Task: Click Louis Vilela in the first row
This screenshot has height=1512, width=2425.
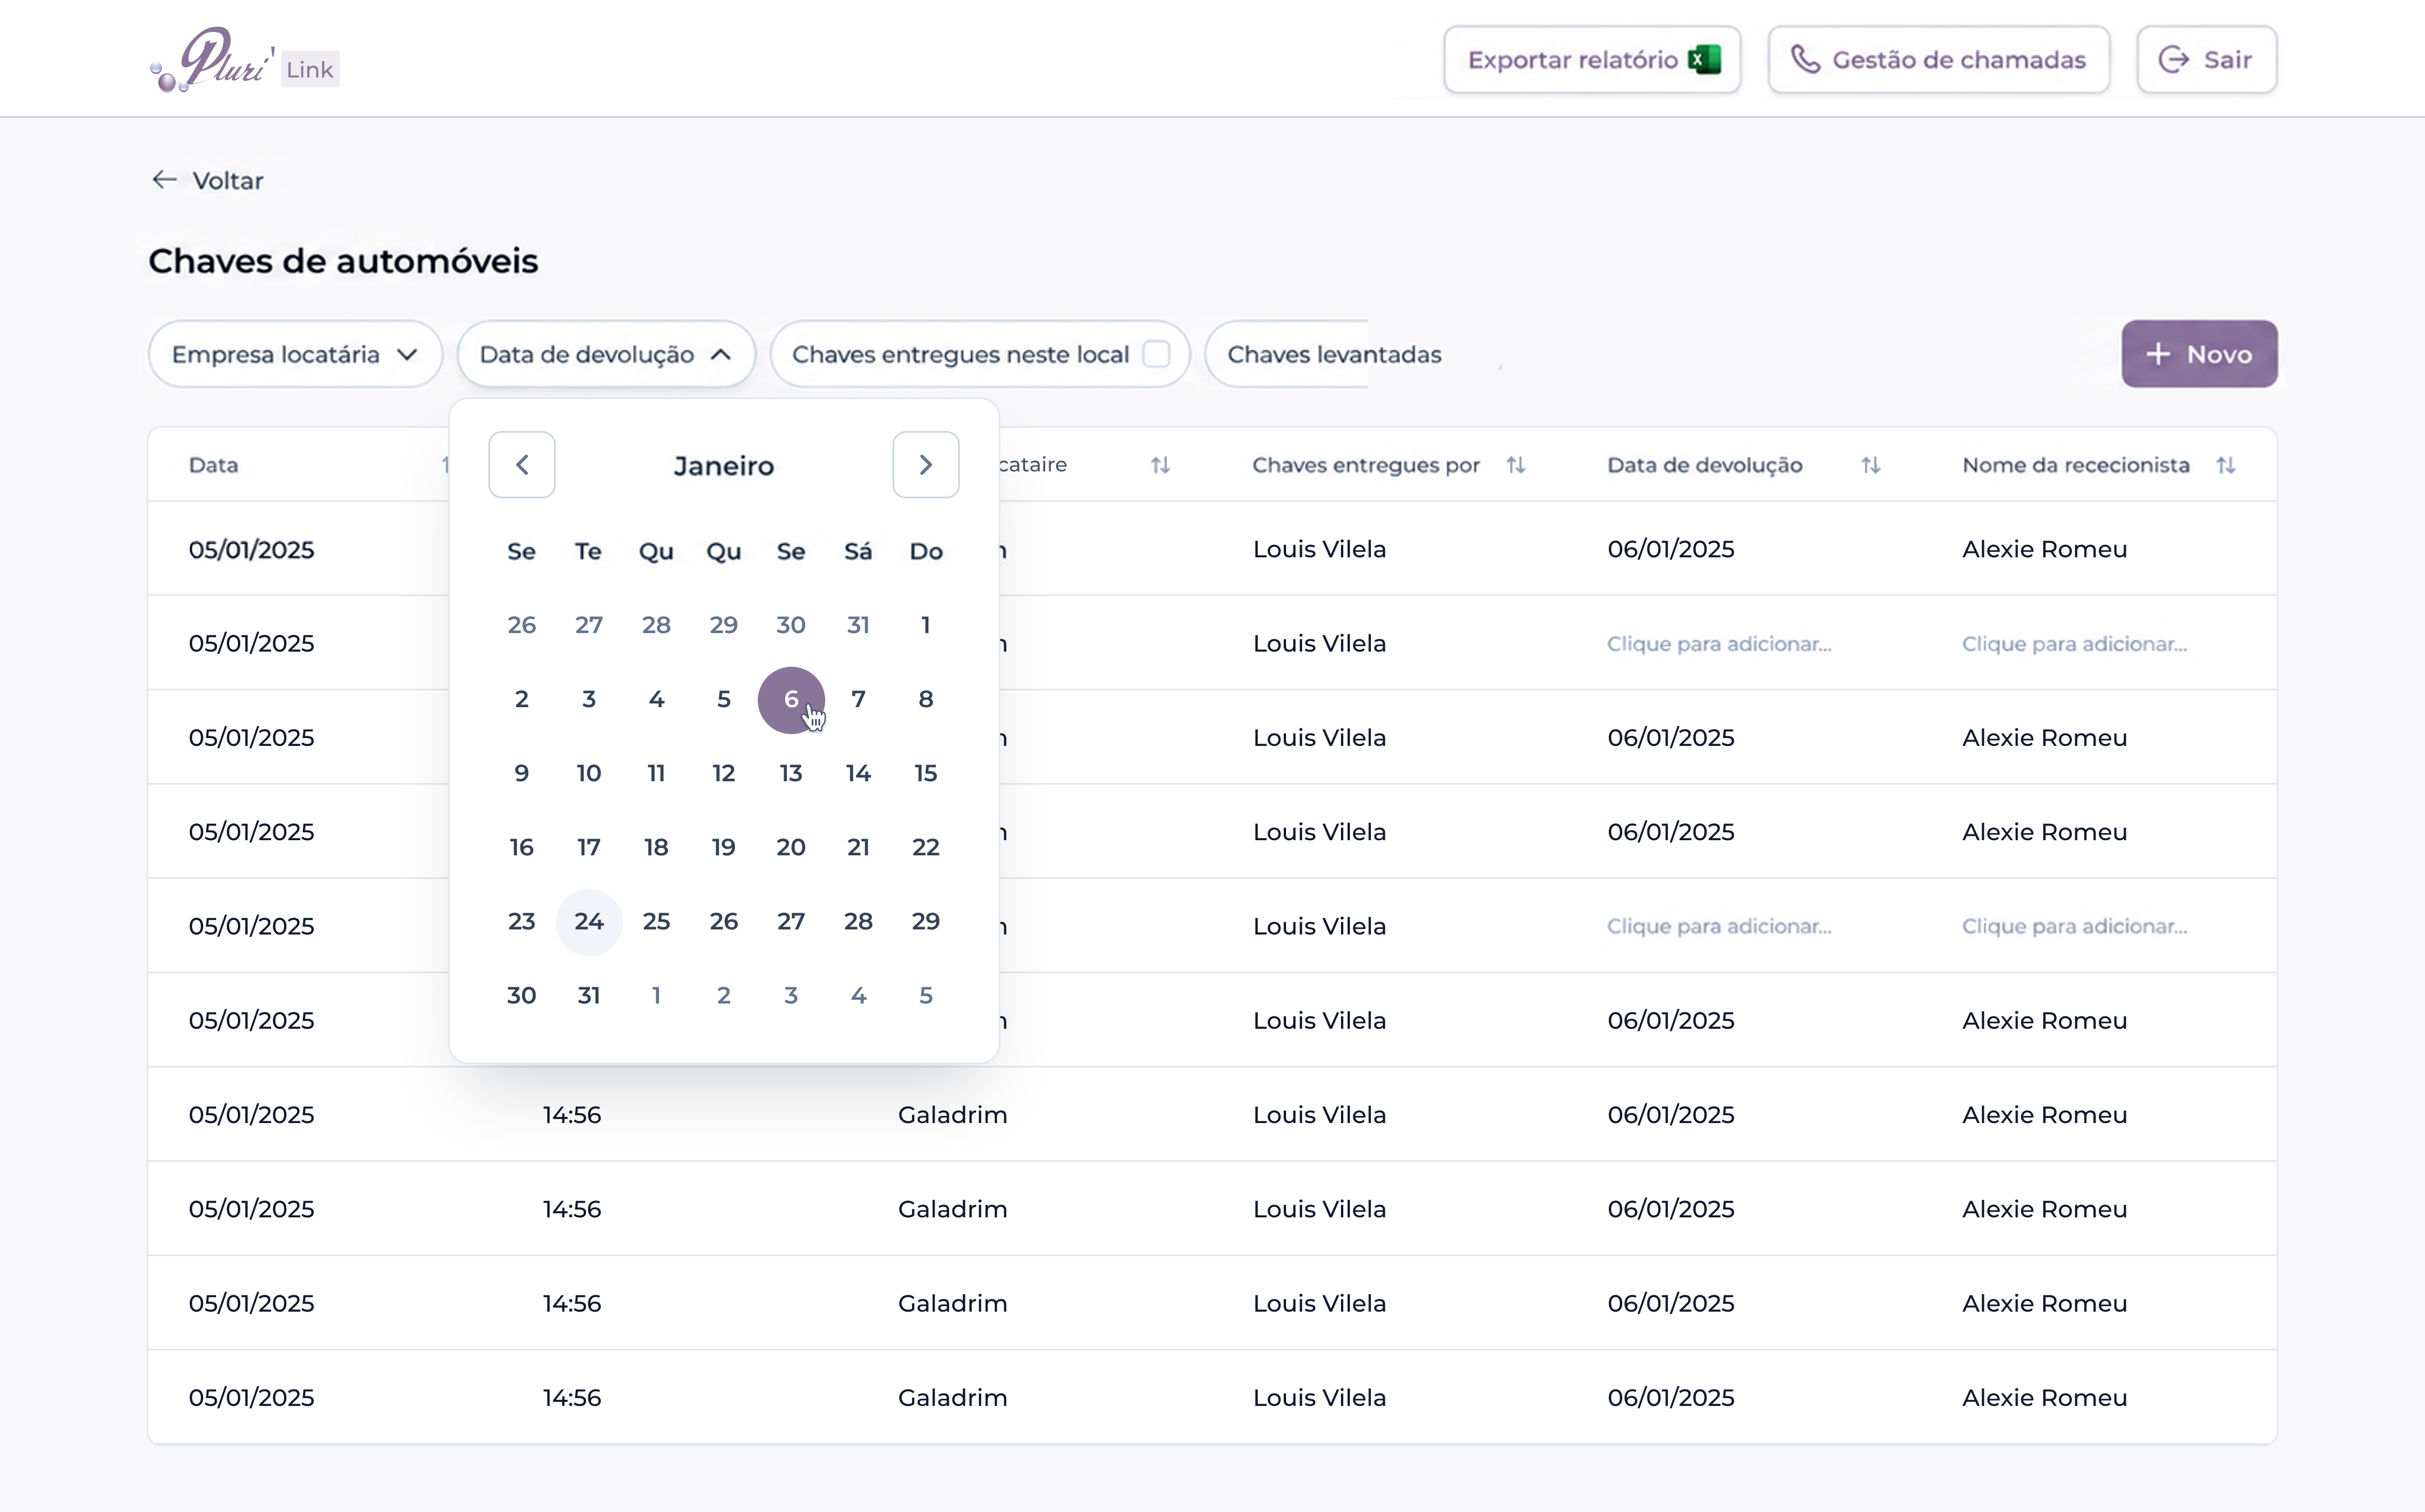Action: [x=1319, y=549]
